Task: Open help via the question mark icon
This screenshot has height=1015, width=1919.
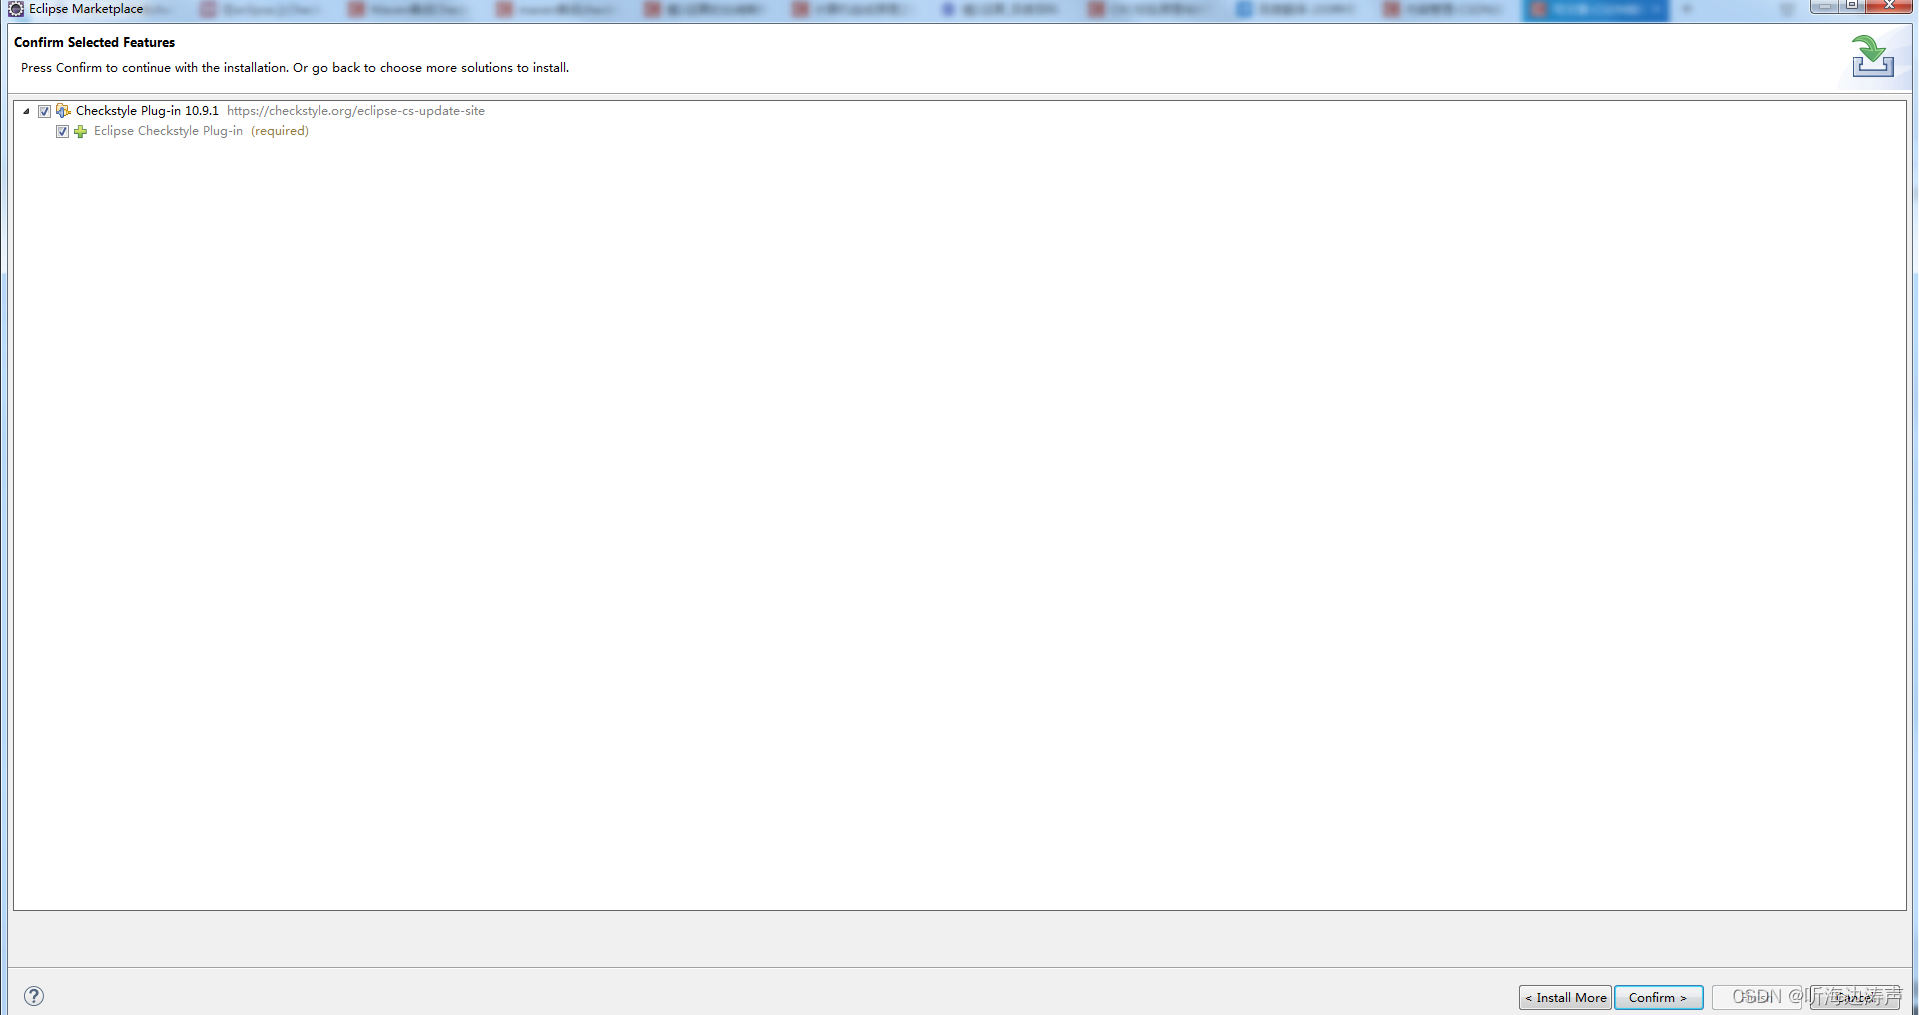Action: [x=34, y=996]
